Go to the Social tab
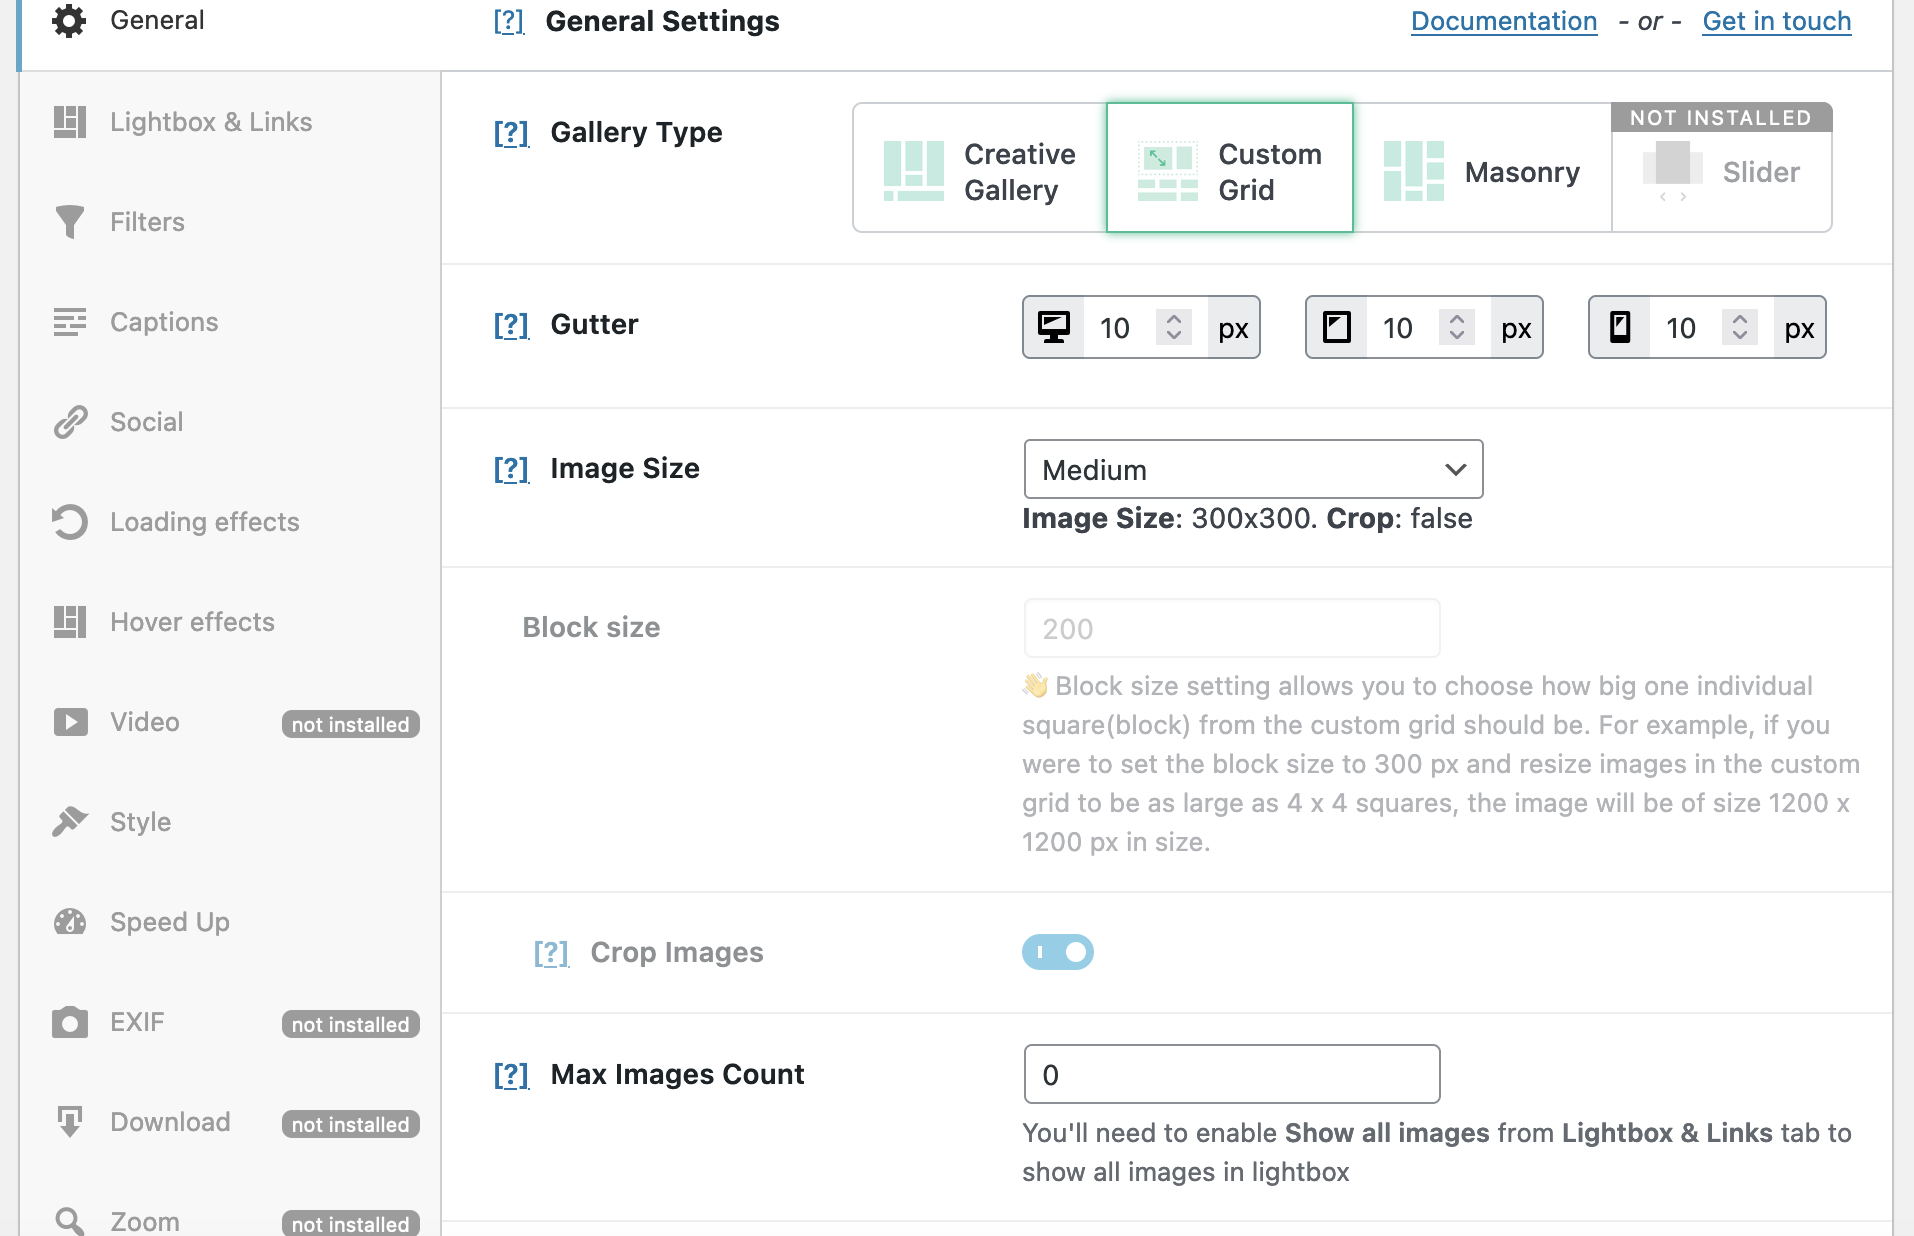This screenshot has width=1914, height=1236. pyautogui.click(x=230, y=422)
